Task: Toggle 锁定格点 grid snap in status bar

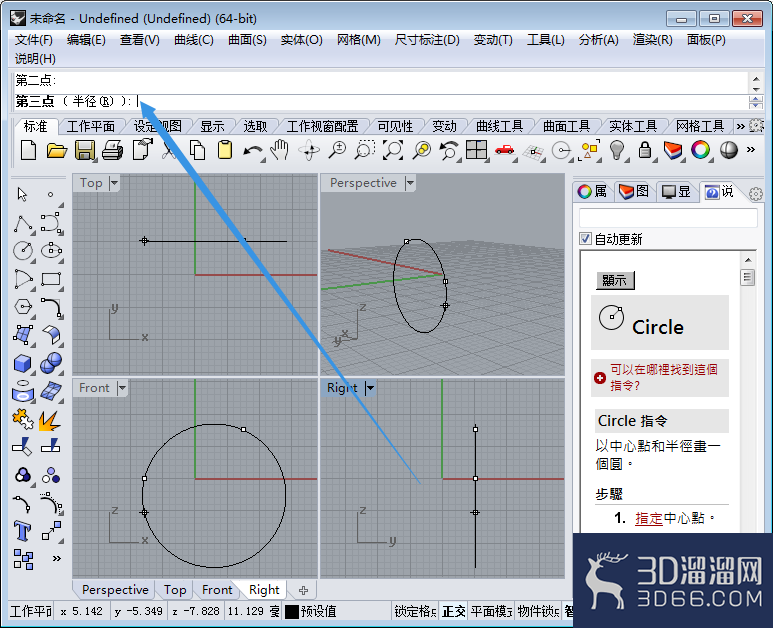Action: pyautogui.click(x=415, y=611)
